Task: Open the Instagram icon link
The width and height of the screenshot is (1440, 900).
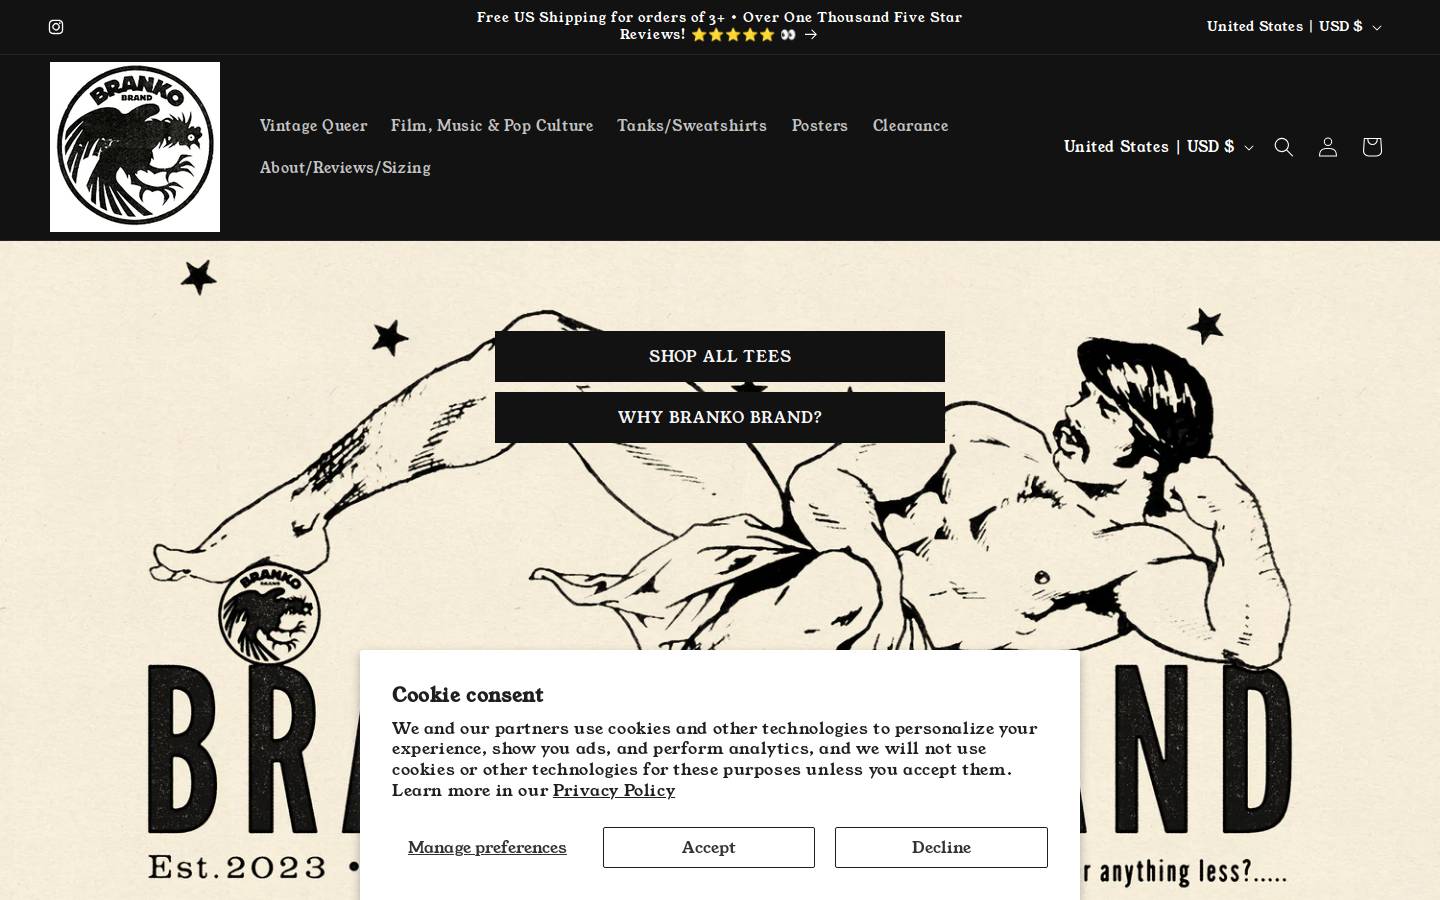Action: (56, 27)
